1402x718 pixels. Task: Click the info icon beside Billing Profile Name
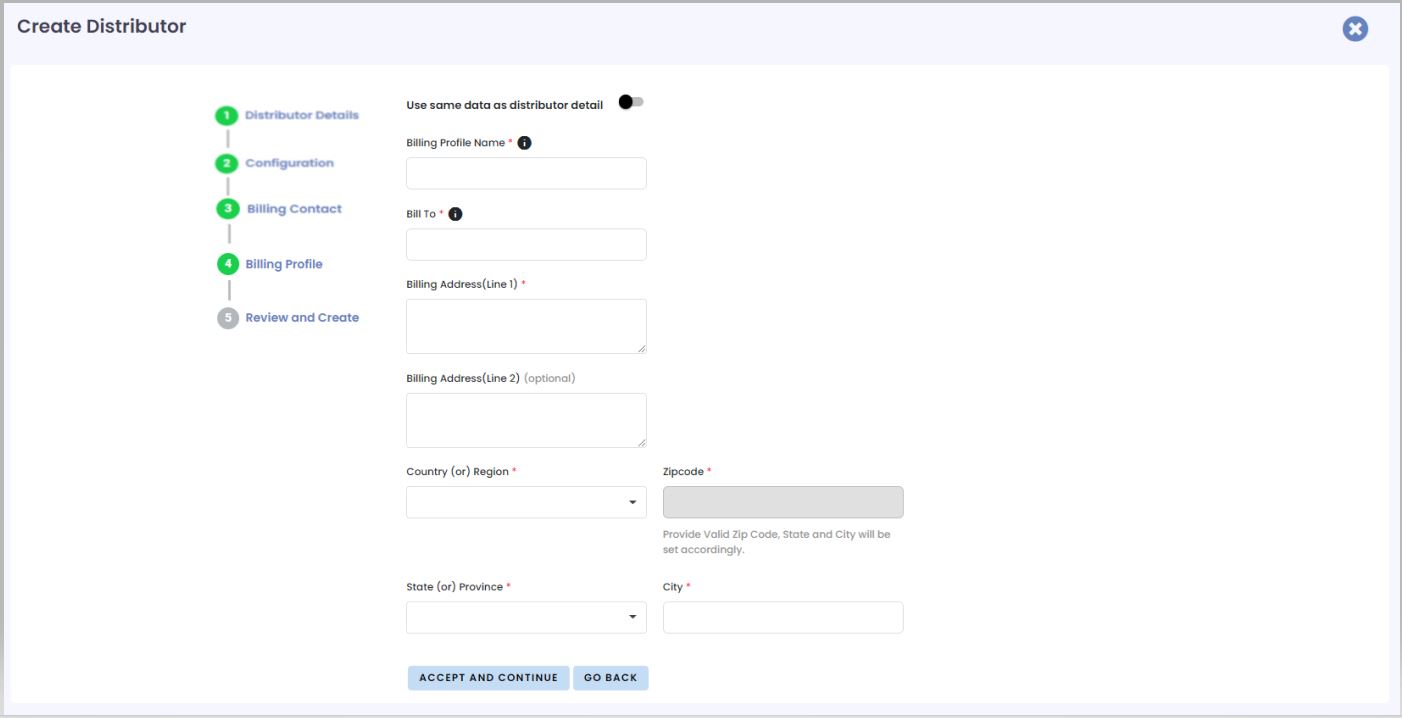tap(525, 143)
